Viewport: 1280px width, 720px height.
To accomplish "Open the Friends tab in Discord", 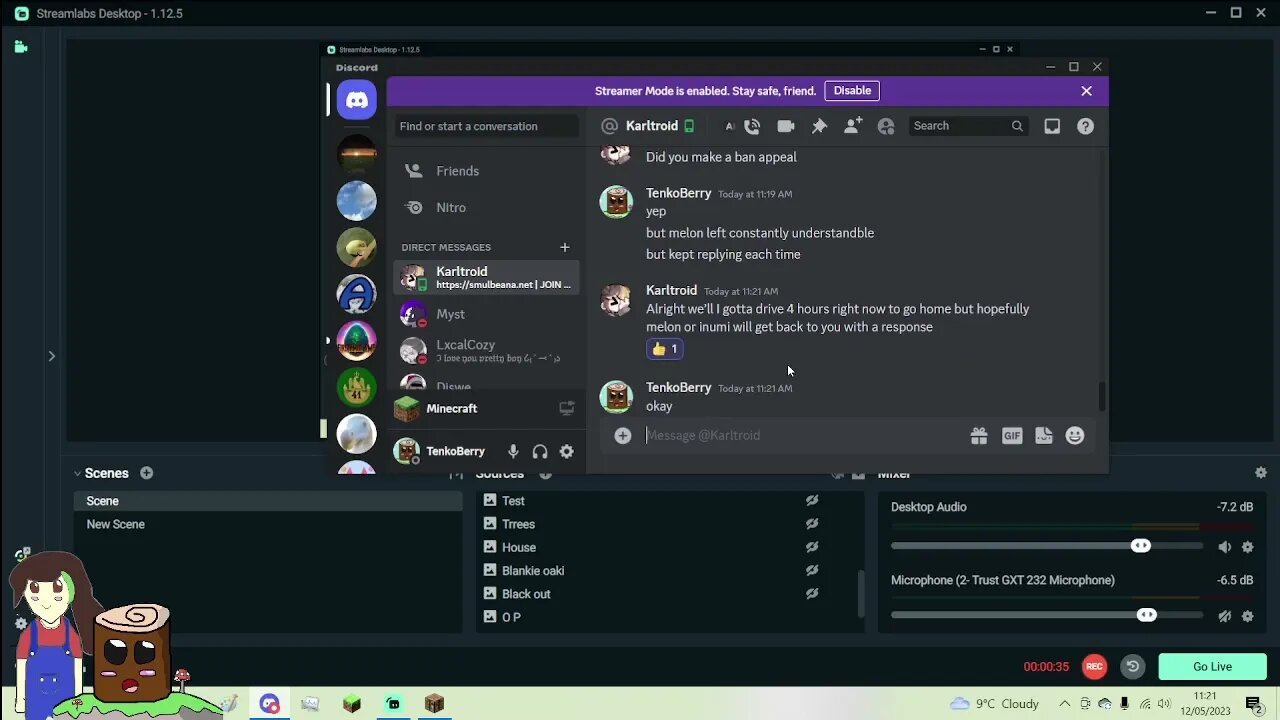I will point(485,171).
